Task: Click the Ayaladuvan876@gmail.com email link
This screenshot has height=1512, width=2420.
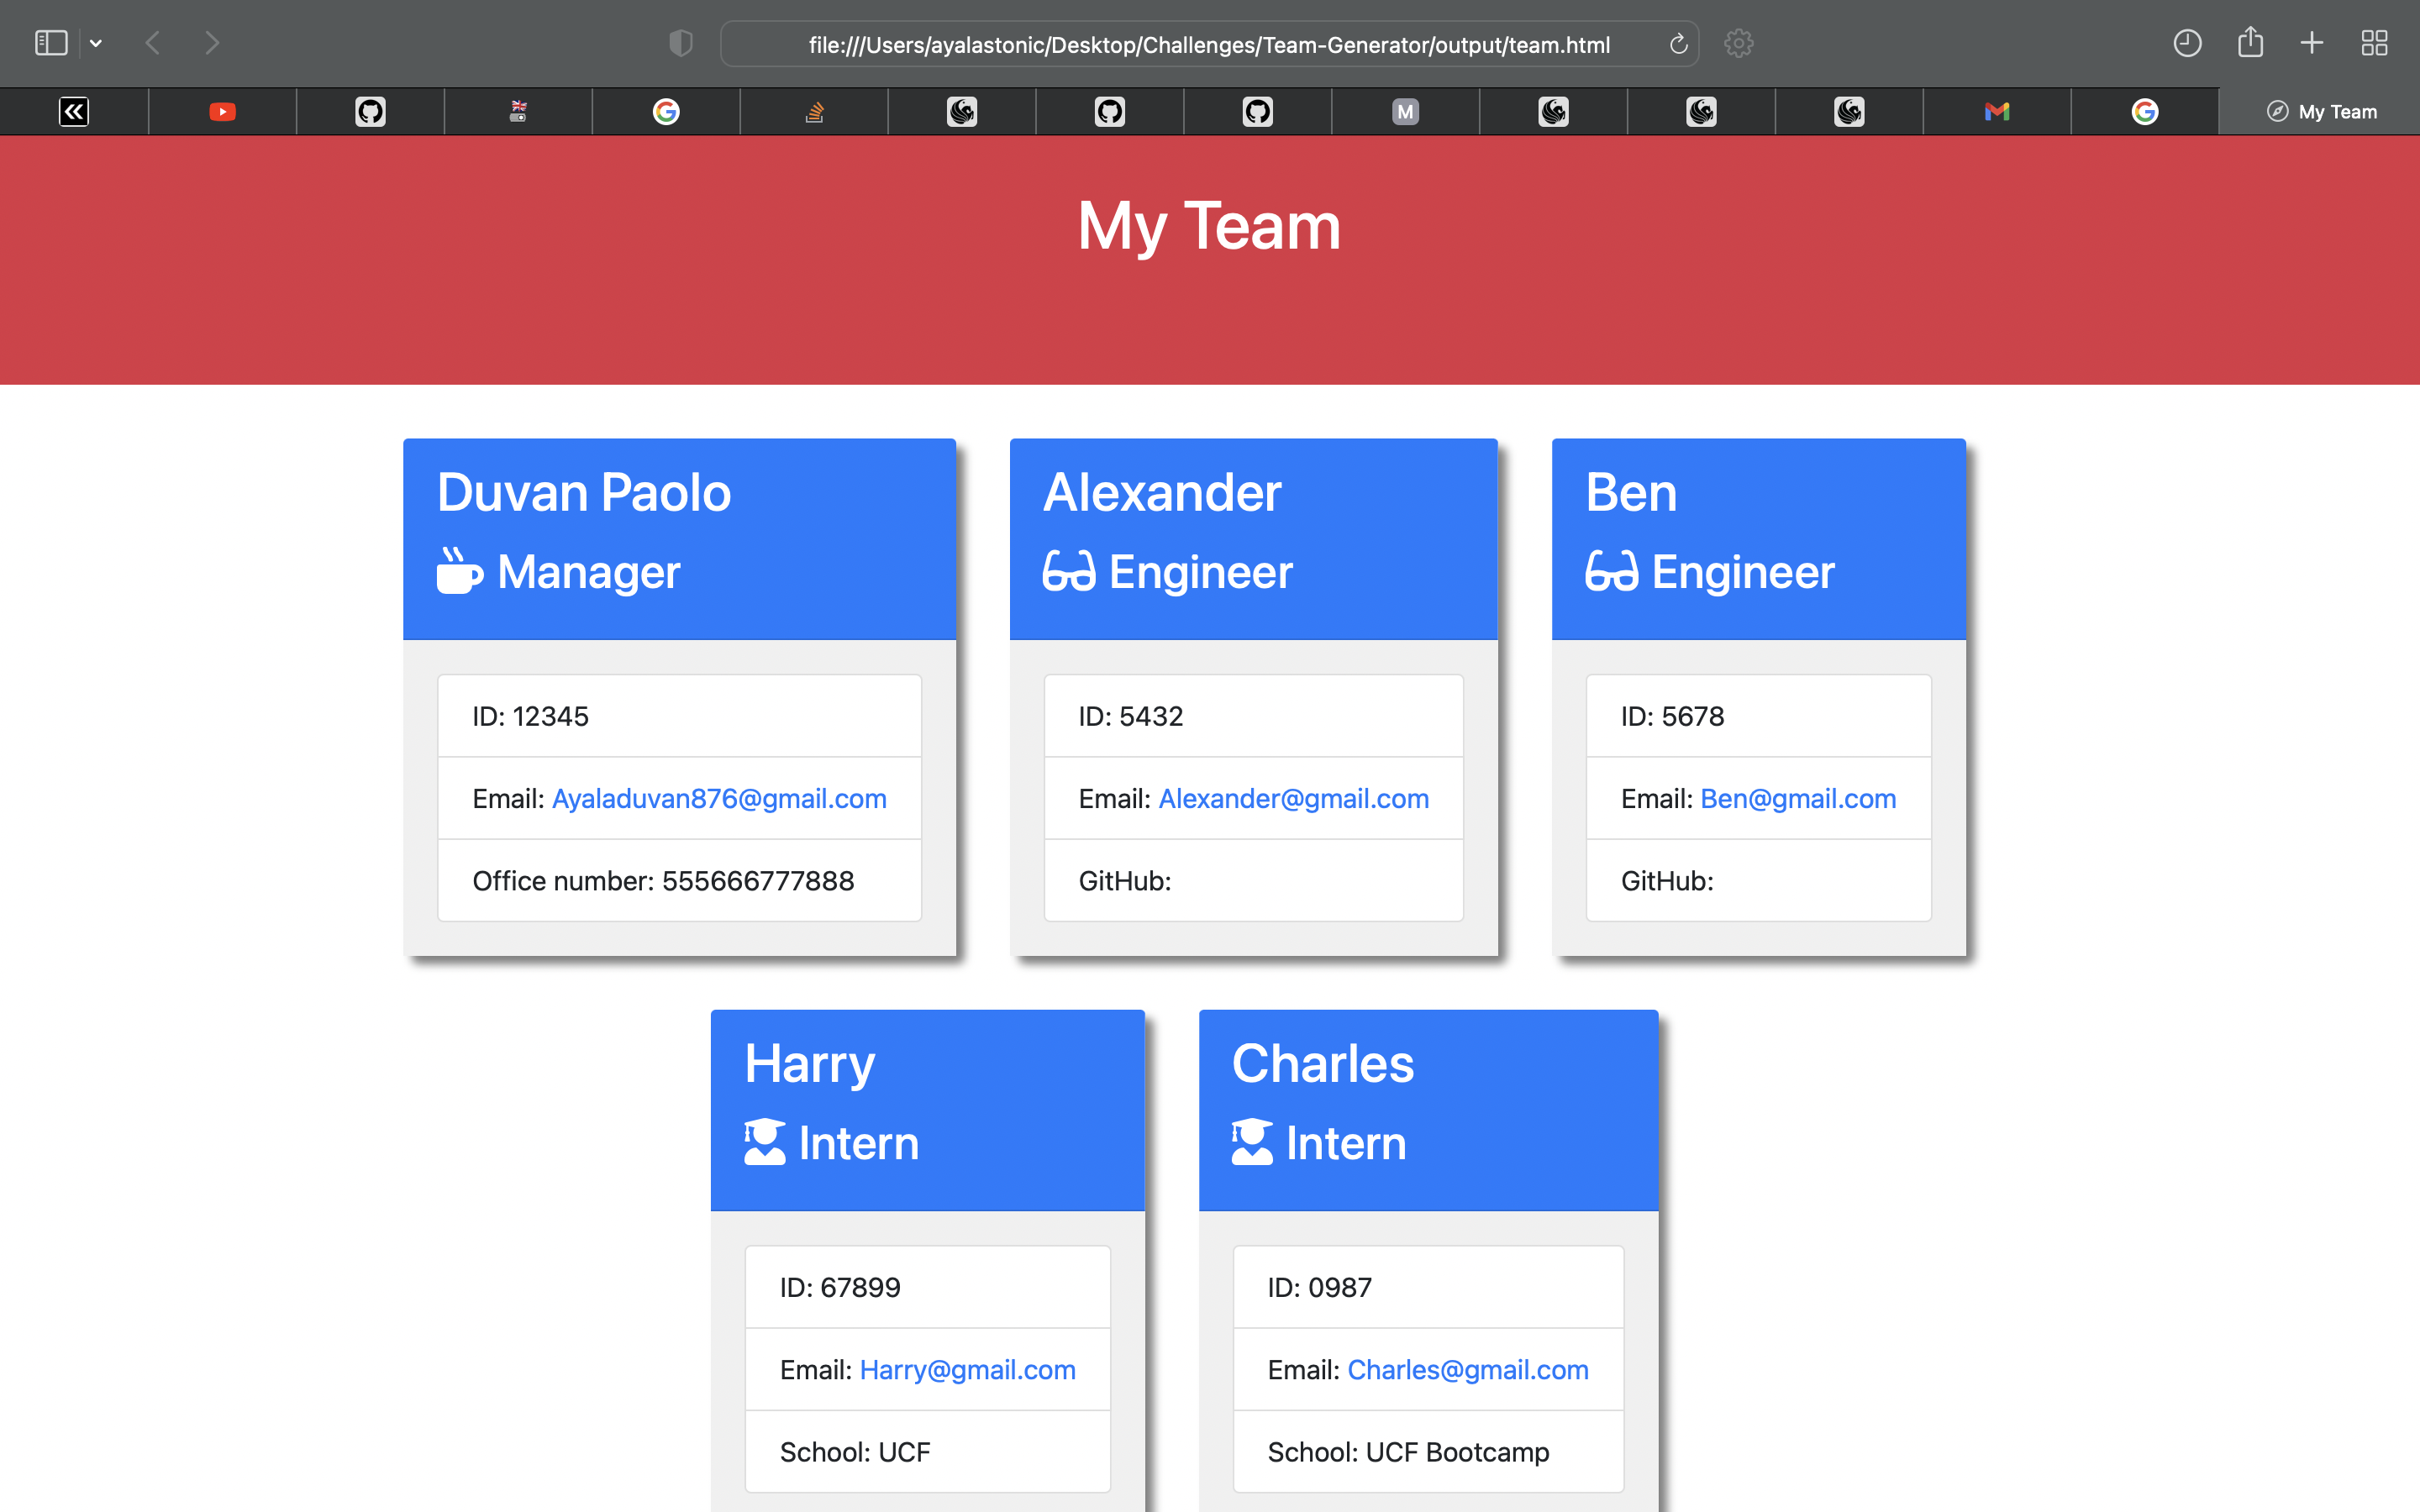Action: [x=719, y=798]
